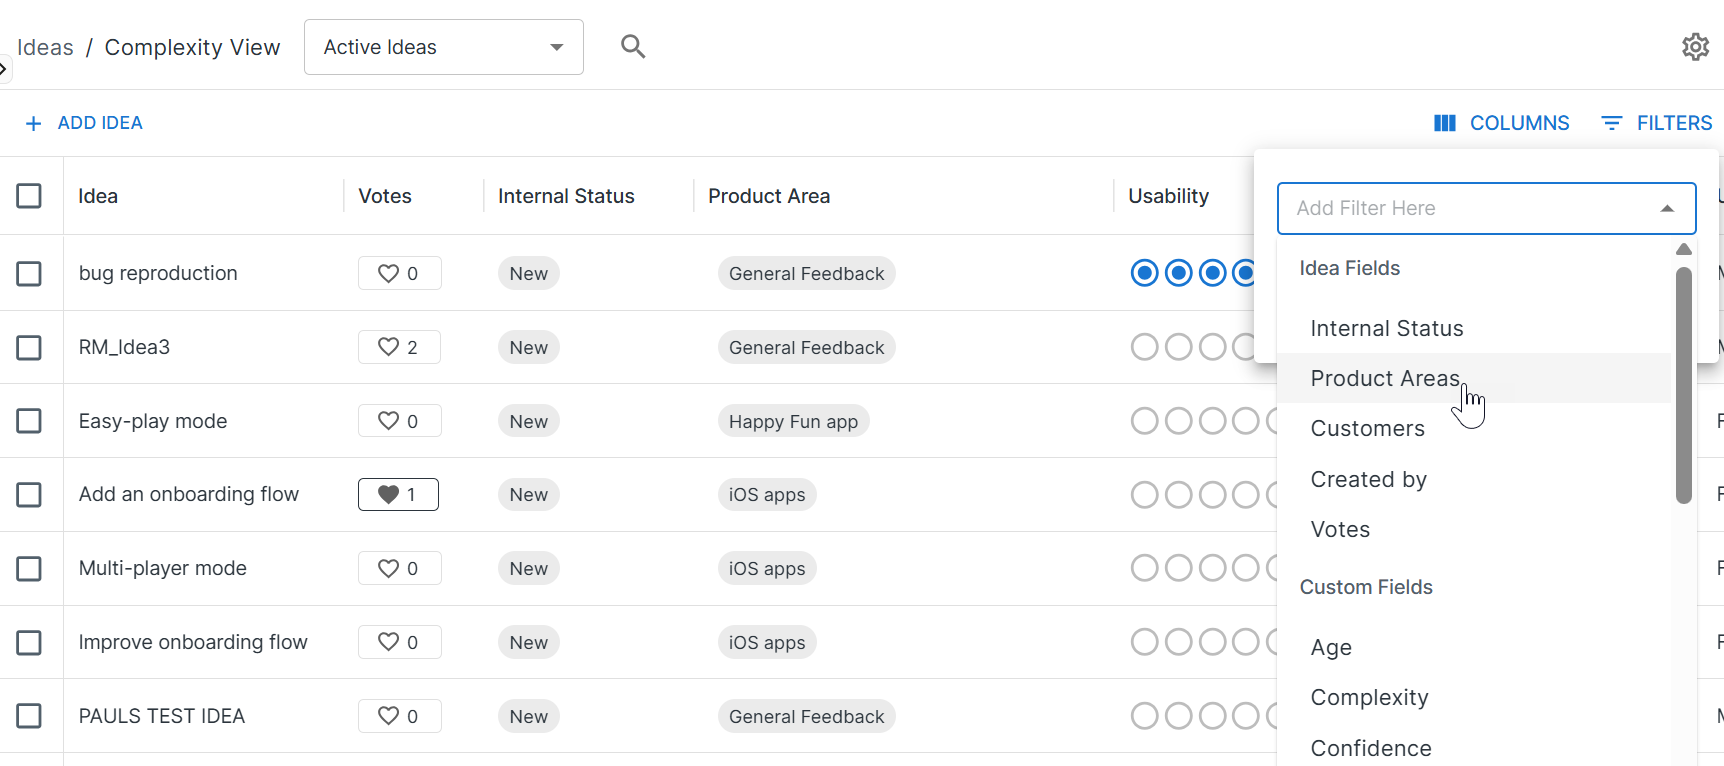Toggle the select-all header checkbox

pos(29,196)
